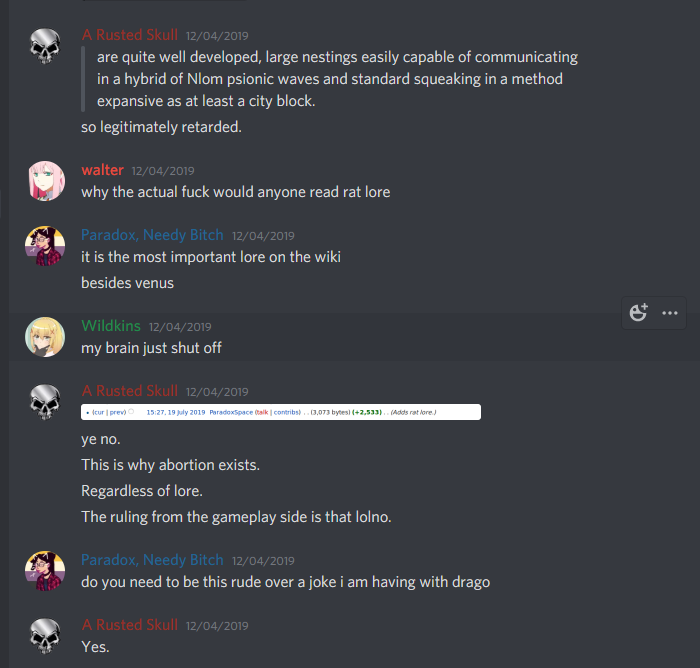700x668 pixels.
Task: Click walter's pink-haired avatar
Action: [45, 180]
